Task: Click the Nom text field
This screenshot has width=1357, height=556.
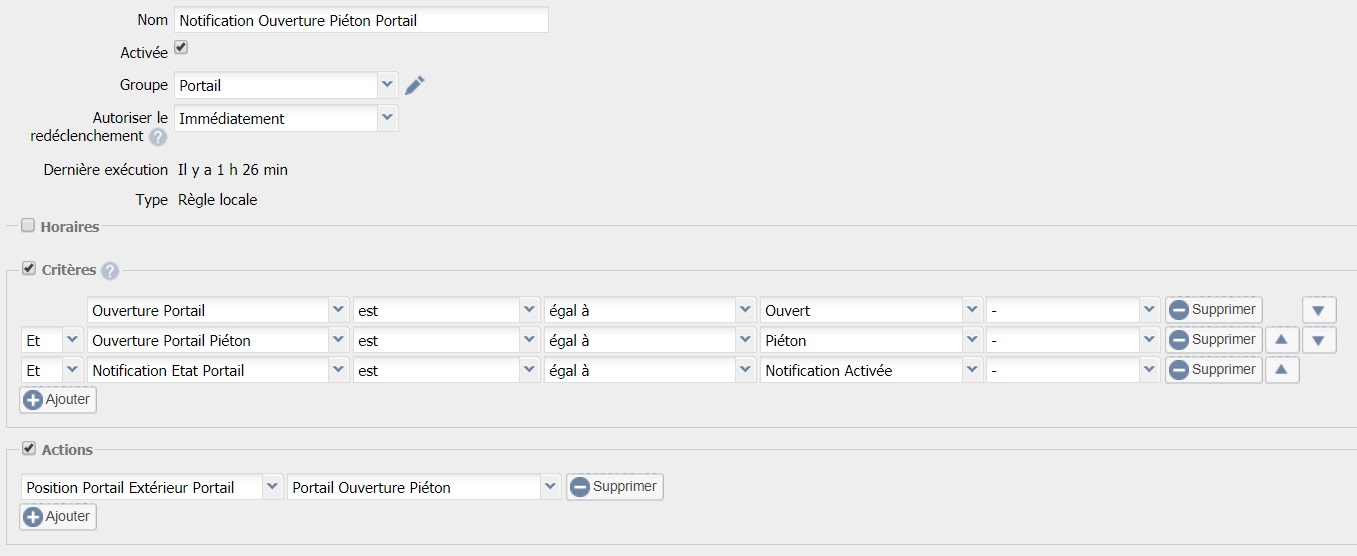Action: pyautogui.click(x=361, y=20)
